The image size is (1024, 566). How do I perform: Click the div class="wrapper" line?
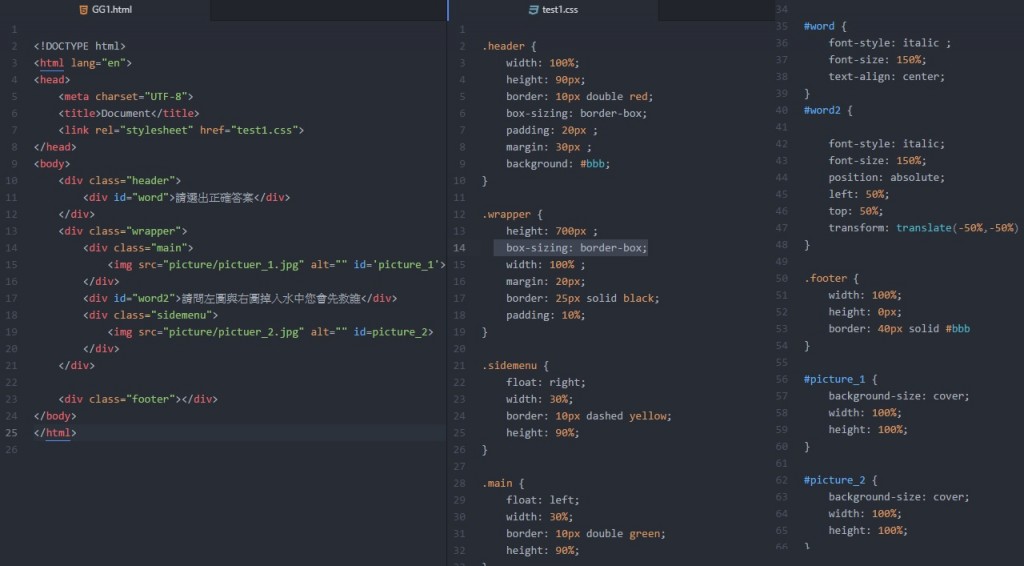point(123,231)
